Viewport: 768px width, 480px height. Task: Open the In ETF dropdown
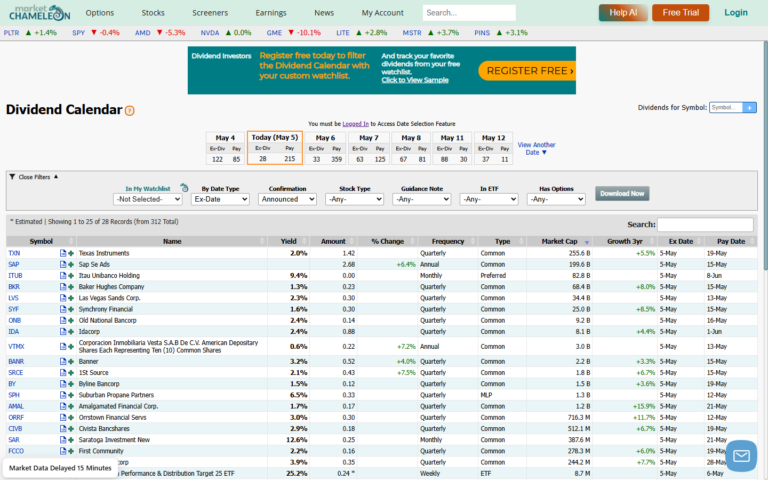coord(489,199)
